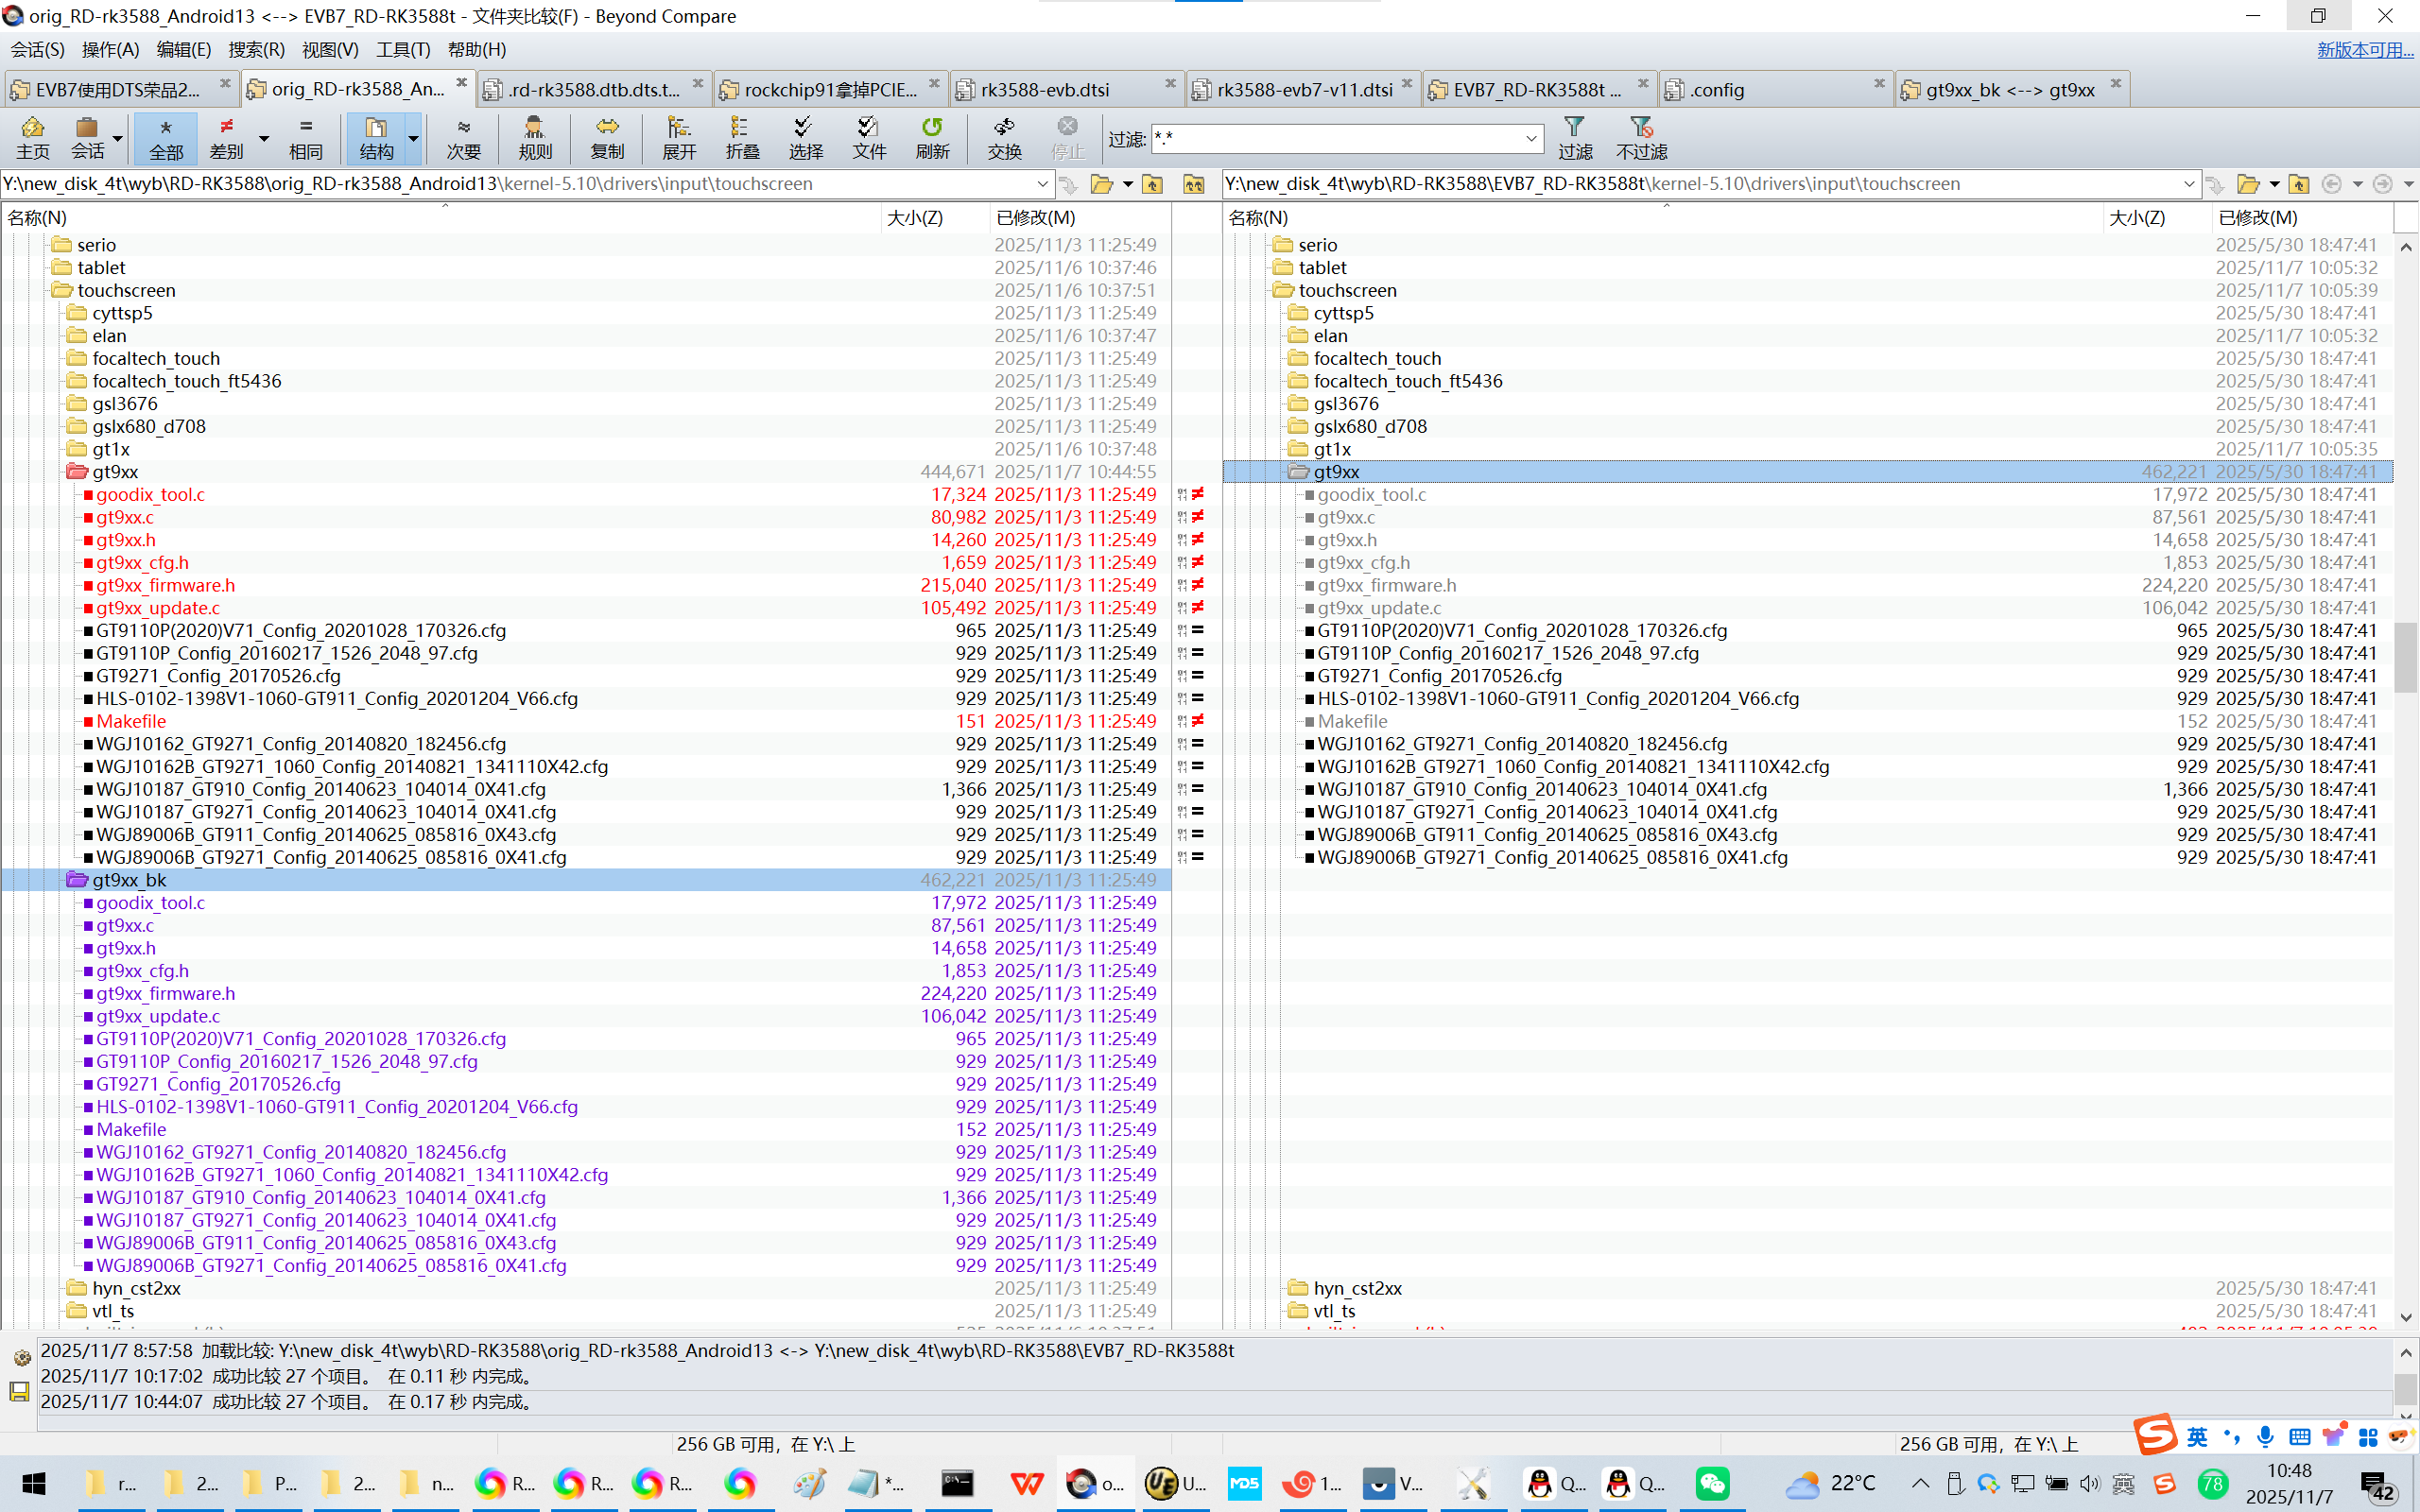Switch to the rk3588-evb.dtsi tab
2420x1512 pixels.
point(1045,90)
